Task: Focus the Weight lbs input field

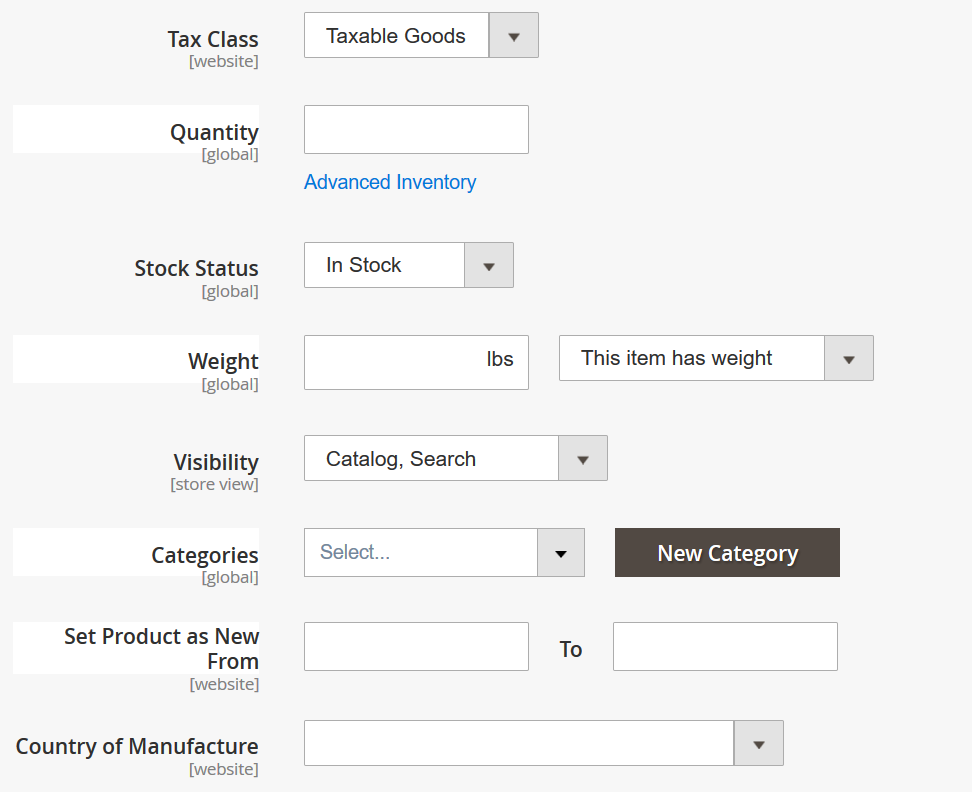Action: coord(396,362)
